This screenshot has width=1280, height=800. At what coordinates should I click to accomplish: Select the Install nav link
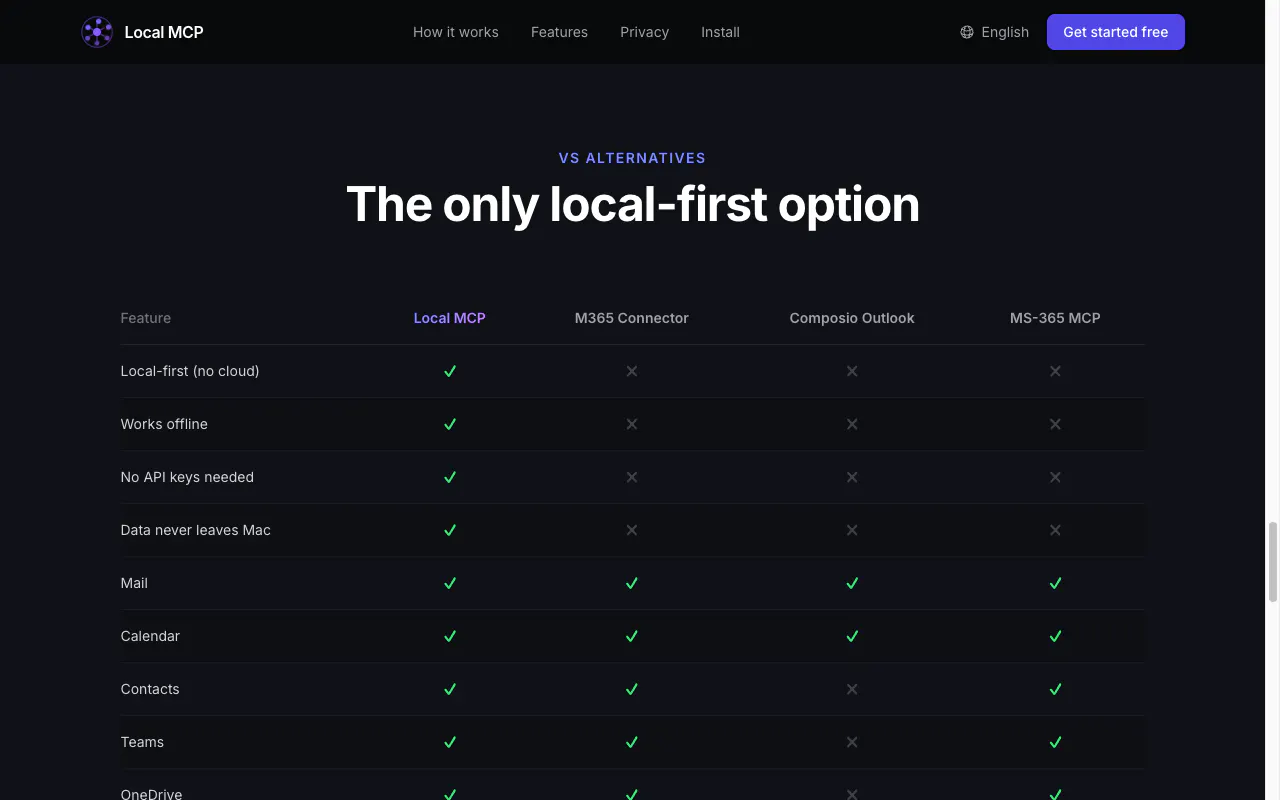click(720, 32)
